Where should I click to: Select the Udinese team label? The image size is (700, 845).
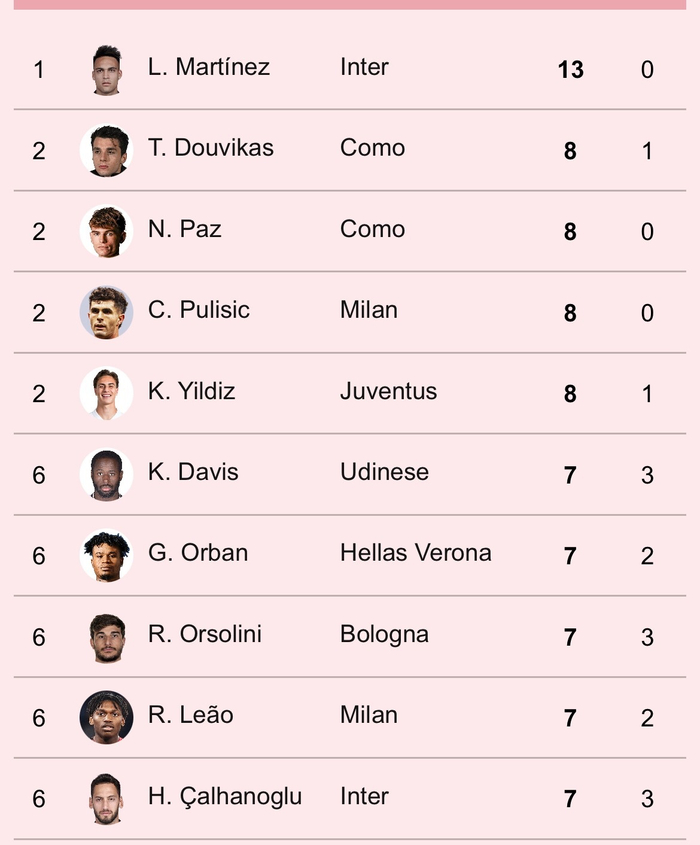[x=384, y=472]
